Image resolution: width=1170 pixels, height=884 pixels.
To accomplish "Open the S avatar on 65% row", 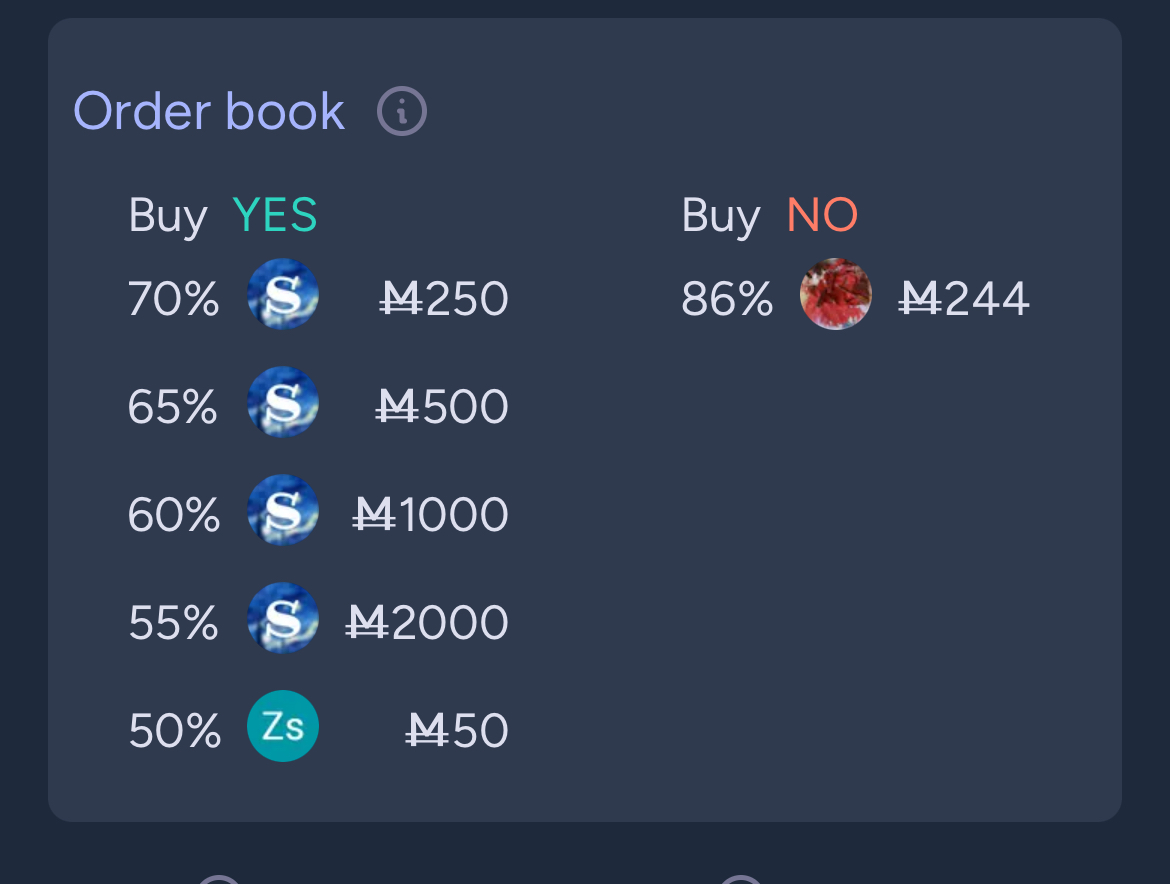I will [283, 402].
